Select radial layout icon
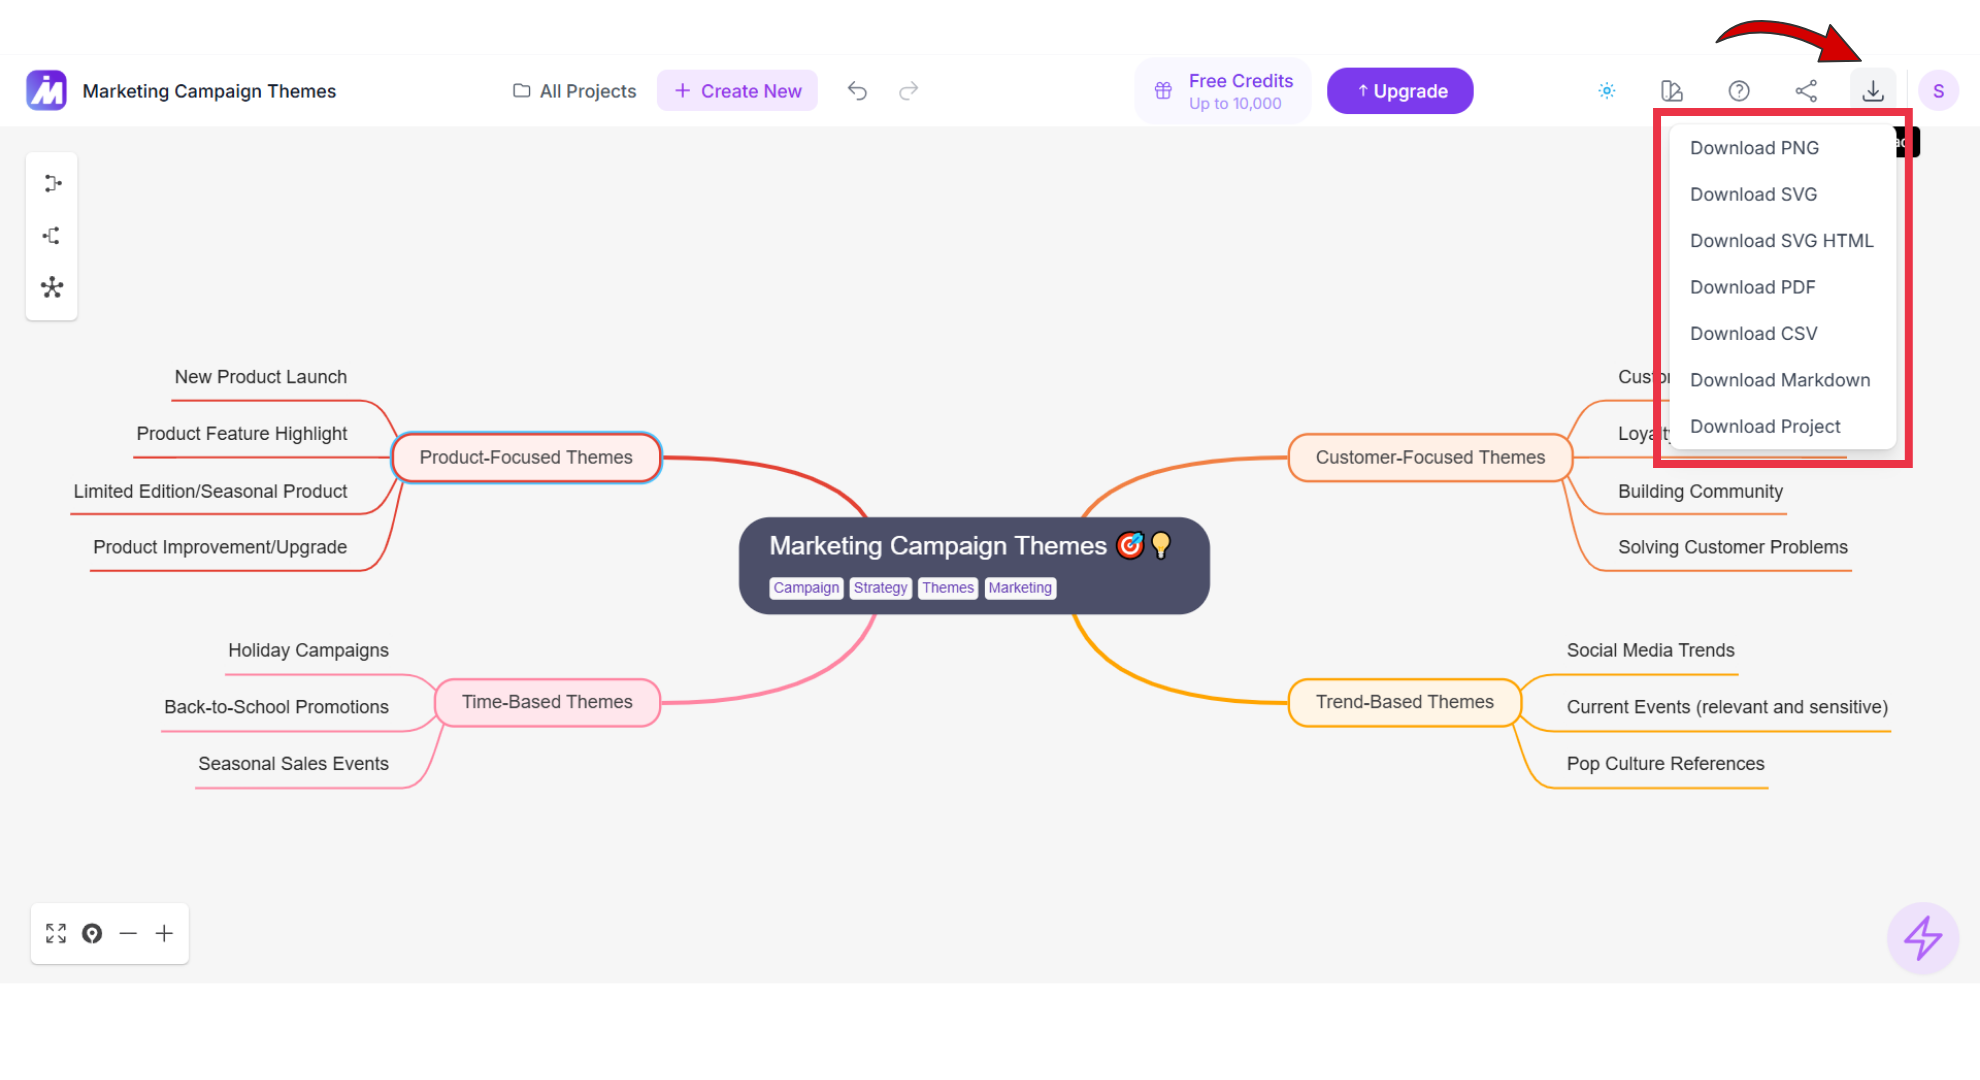1980x1080 pixels. 52,288
